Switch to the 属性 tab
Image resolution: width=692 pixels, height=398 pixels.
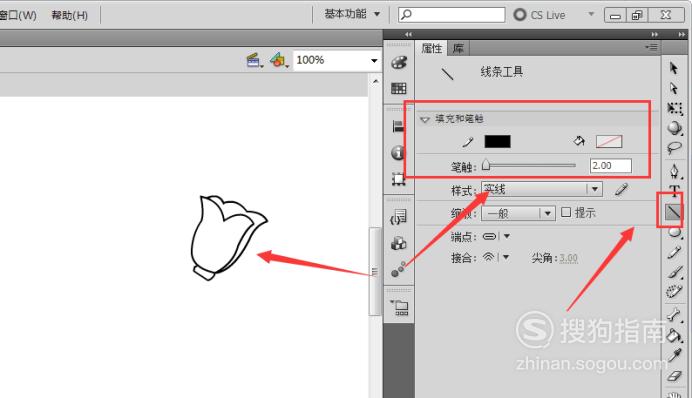point(431,48)
